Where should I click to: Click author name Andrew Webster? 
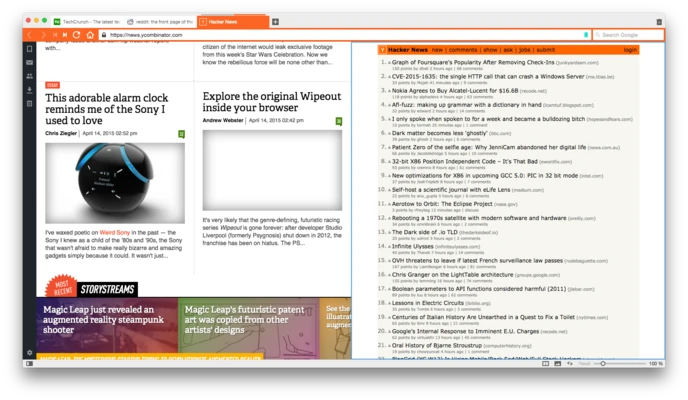pos(222,120)
